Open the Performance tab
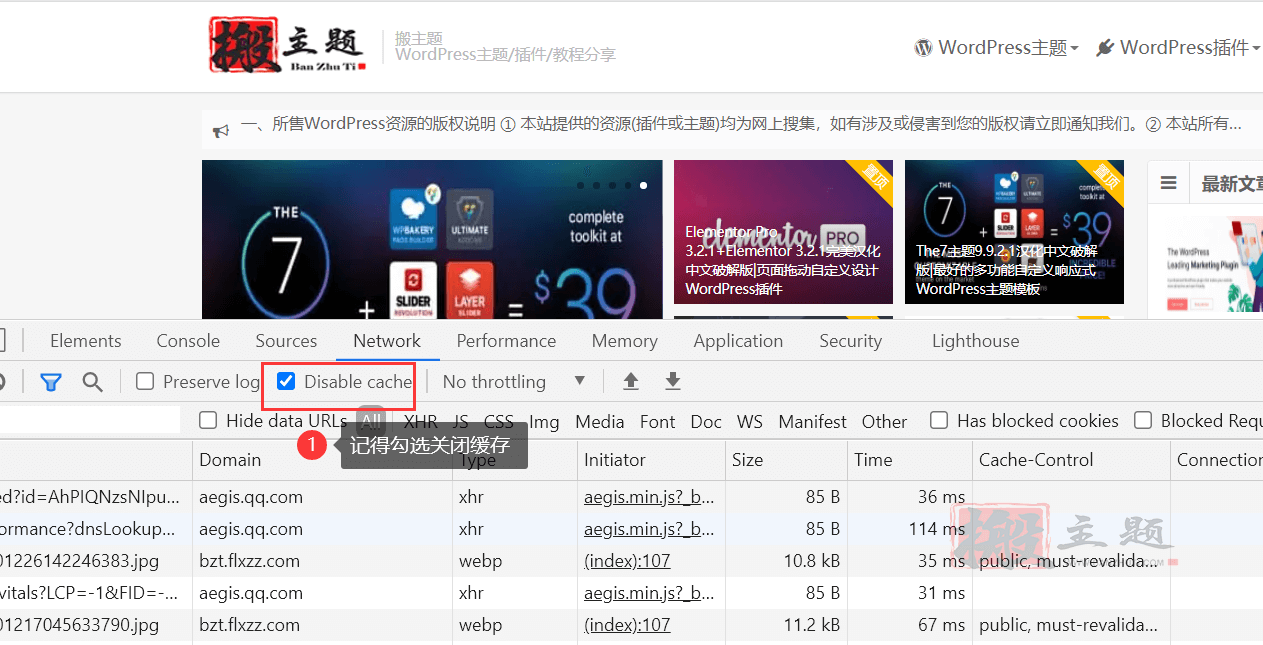Image resolution: width=1263 pixels, height=645 pixels. pos(506,341)
